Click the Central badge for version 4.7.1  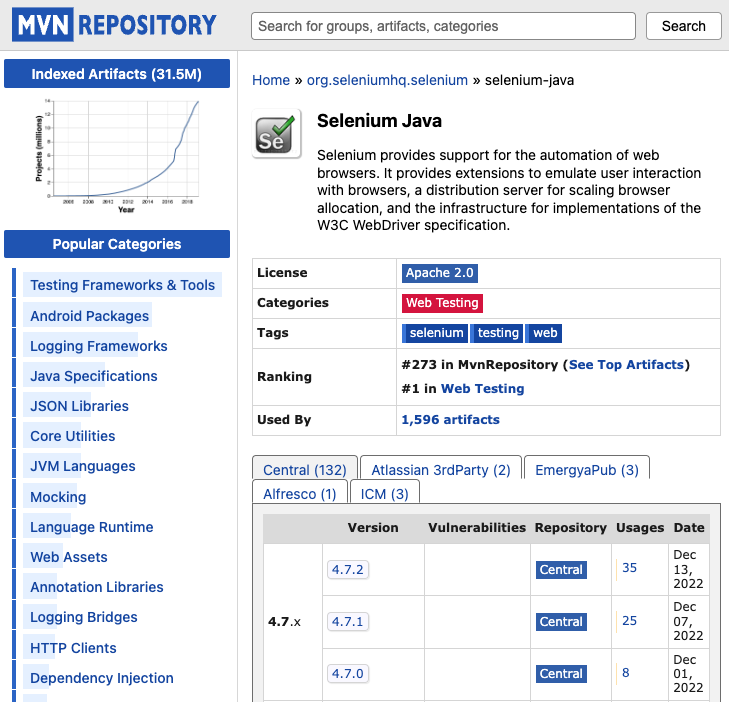click(x=561, y=622)
